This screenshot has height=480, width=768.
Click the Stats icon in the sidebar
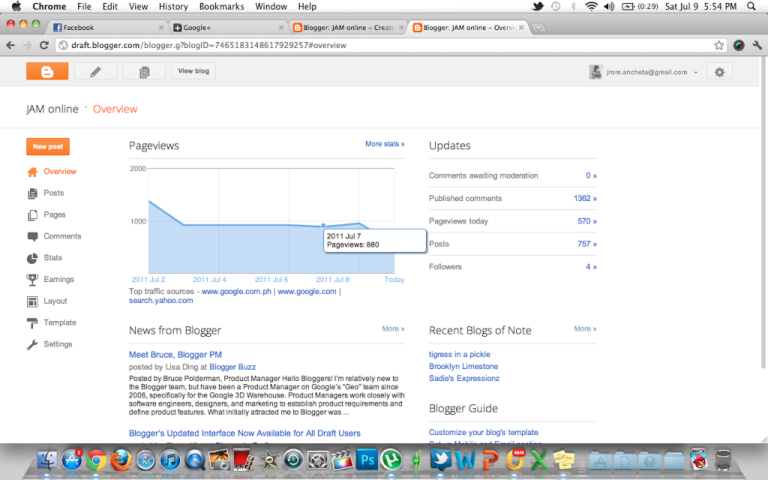click(33, 258)
